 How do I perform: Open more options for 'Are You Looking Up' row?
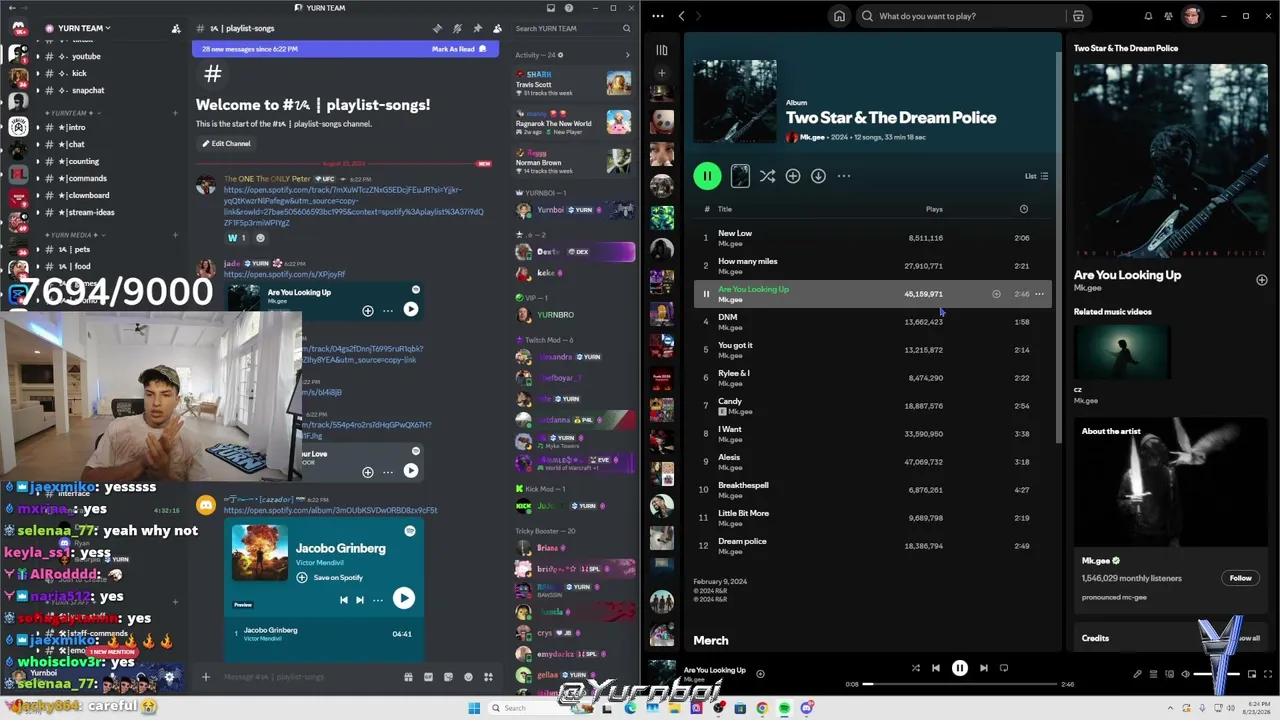click(1039, 294)
